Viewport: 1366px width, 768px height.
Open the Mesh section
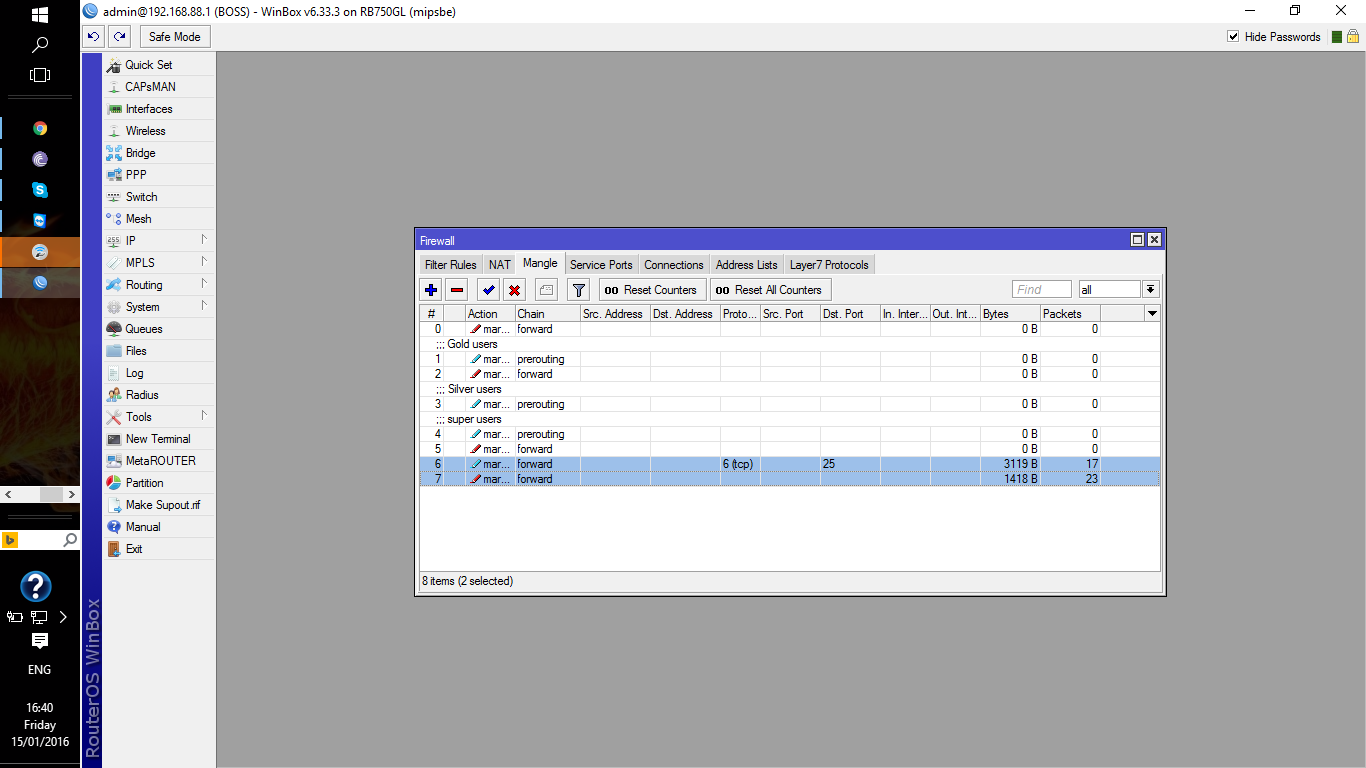pyautogui.click(x=159, y=219)
